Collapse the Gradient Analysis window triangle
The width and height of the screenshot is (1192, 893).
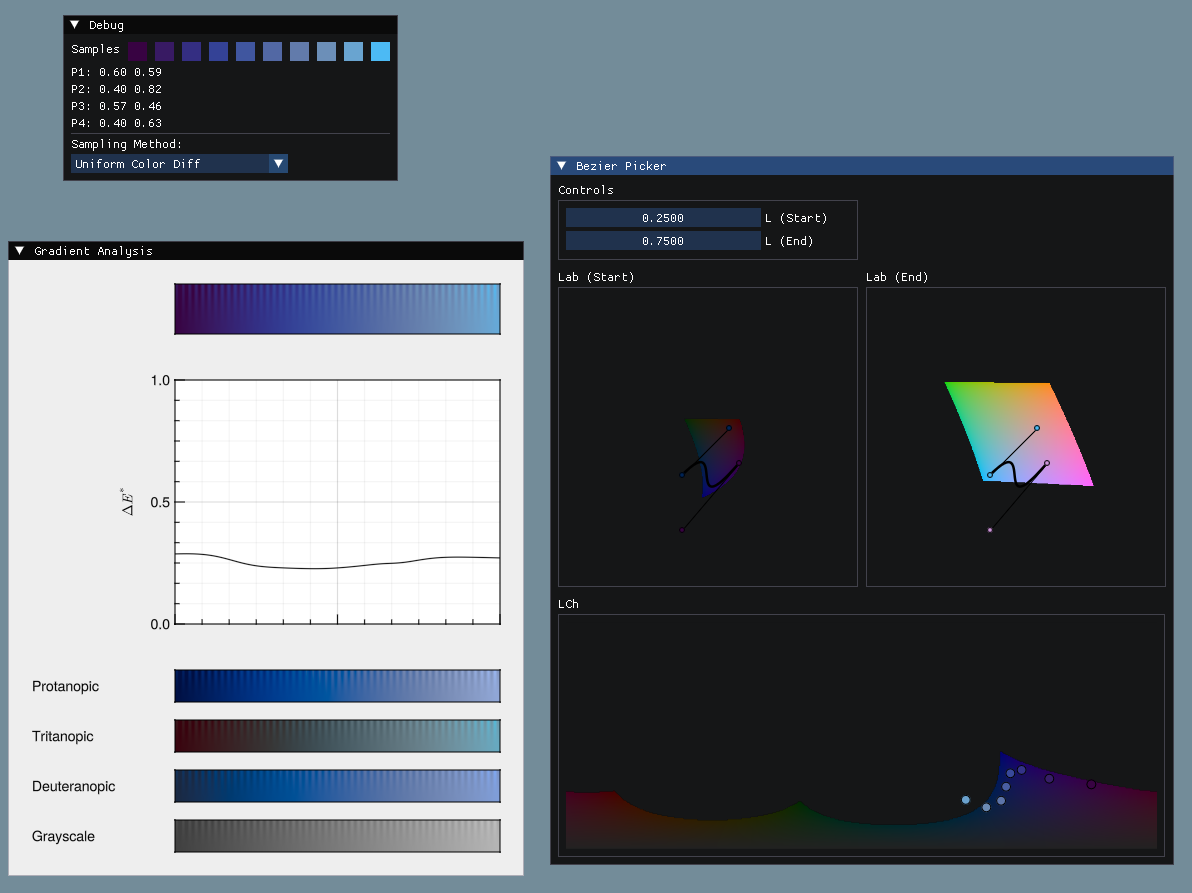(x=20, y=251)
